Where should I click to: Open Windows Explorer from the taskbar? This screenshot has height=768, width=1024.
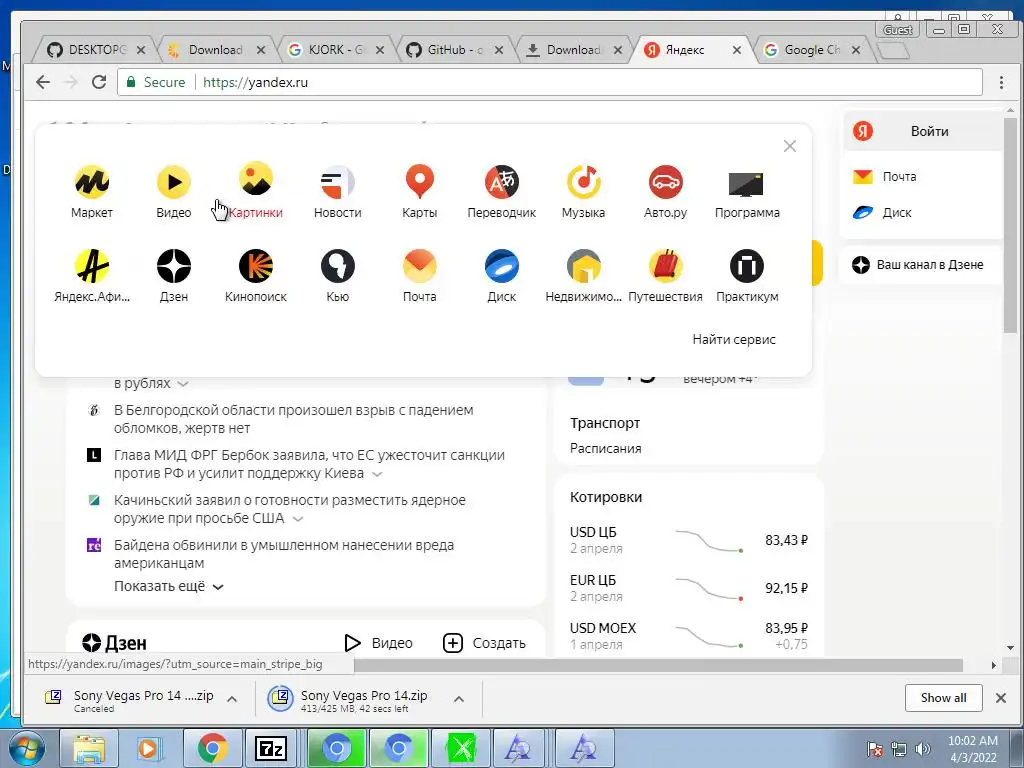(x=89, y=748)
